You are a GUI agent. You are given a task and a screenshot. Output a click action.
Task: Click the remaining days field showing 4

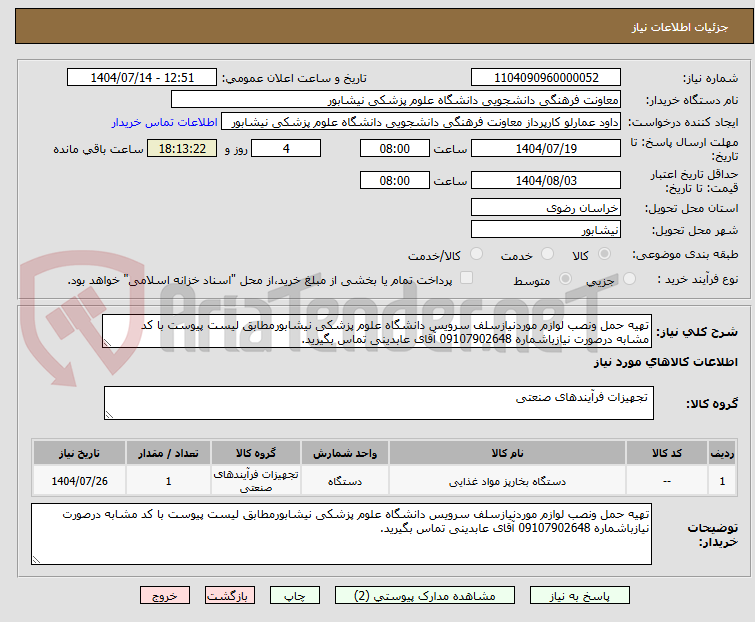pos(286,148)
